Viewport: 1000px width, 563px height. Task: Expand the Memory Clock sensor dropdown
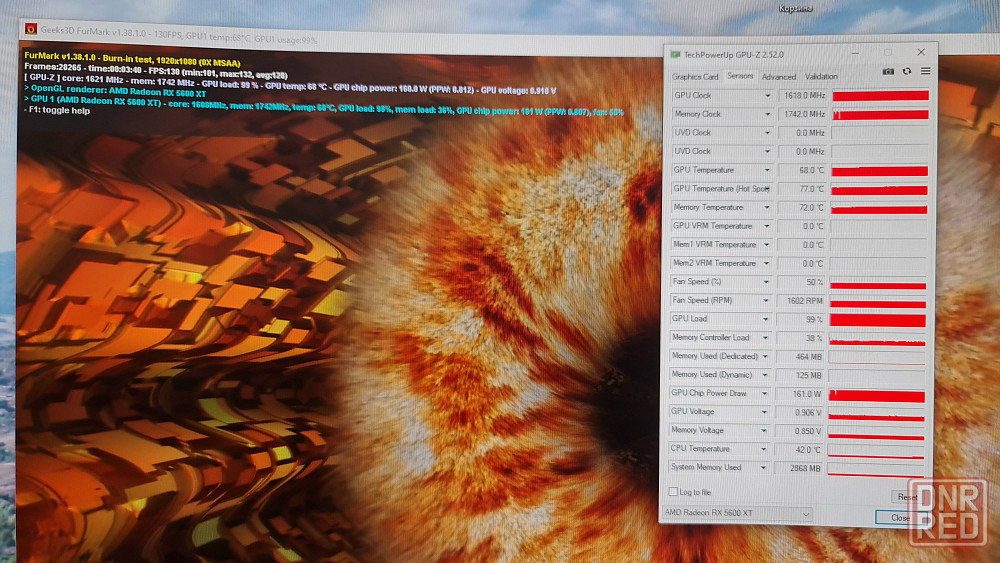(x=767, y=114)
